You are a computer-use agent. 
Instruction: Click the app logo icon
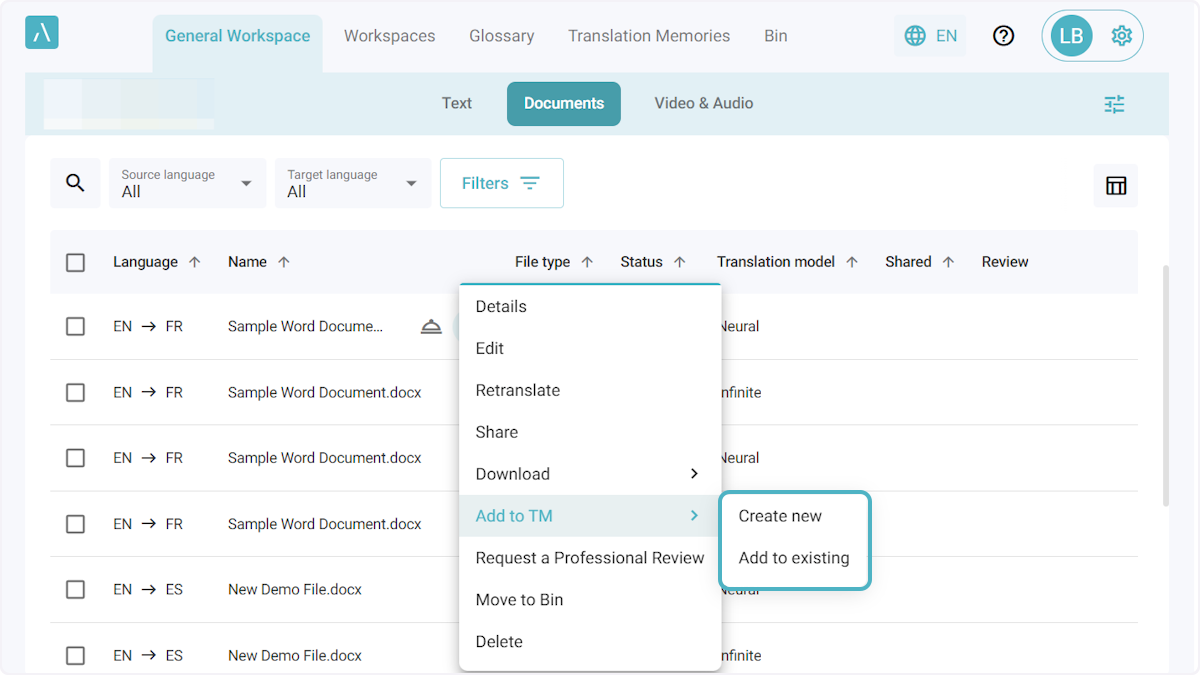coord(42,33)
